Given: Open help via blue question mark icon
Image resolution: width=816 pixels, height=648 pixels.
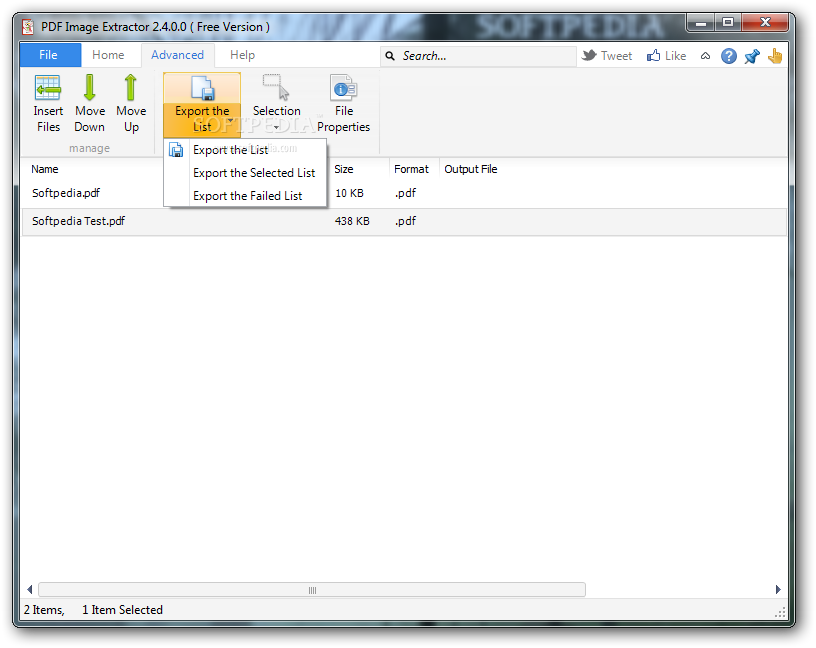Looking at the screenshot, I should (729, 56).
